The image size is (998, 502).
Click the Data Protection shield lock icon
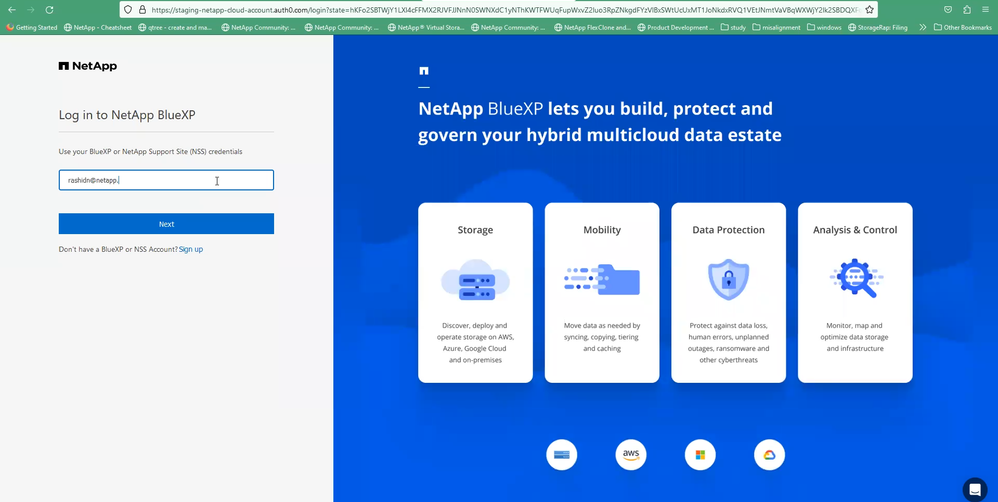coord(728,279)
